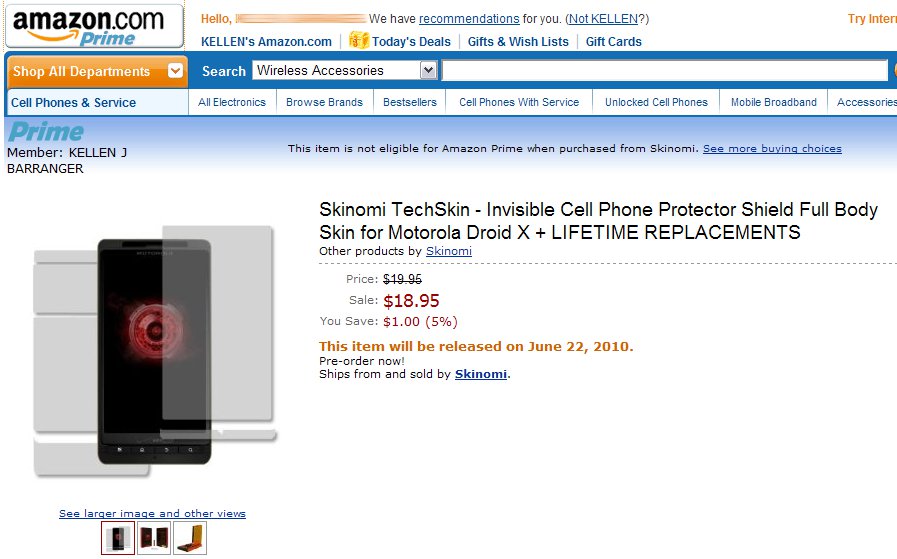The width and height of the screenshot is (897, 559).
Task: Click the blue Prime member logo
Action: [x=46, y=132]
